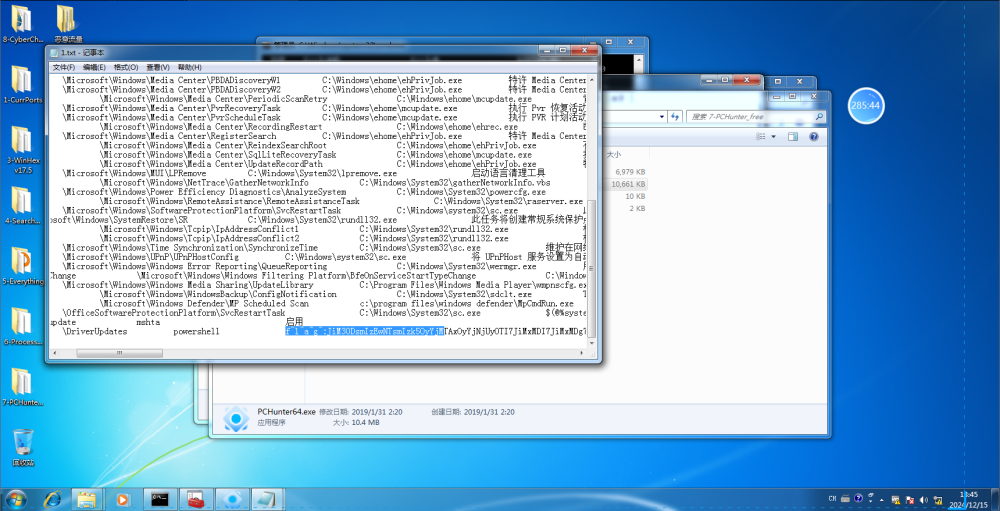Click the Notepad 1.txt title bar icon
This screenshot has width=1000, height=511.
[x=55, y=53]
